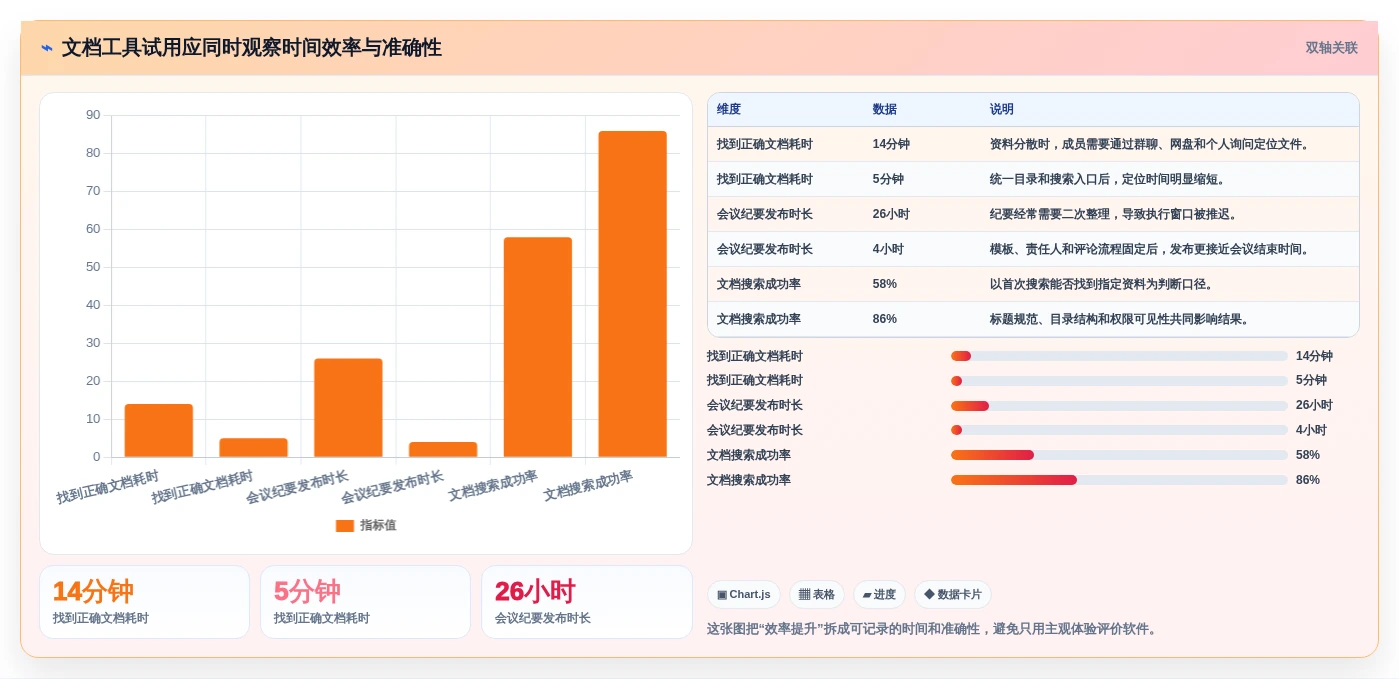Click the chart bar with value 26

click(x=348, y=408)
